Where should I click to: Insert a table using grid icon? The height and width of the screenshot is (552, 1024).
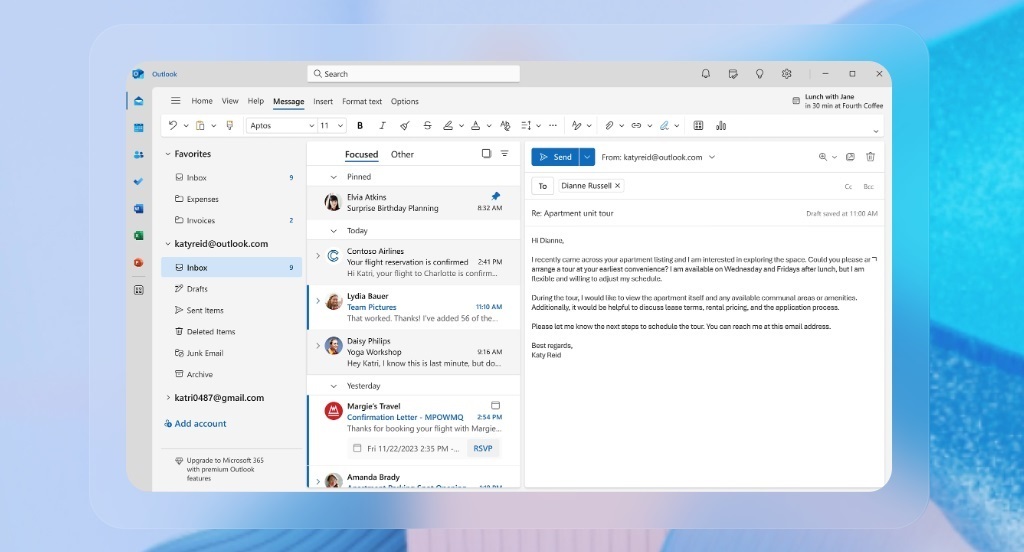tap(698, 126)
